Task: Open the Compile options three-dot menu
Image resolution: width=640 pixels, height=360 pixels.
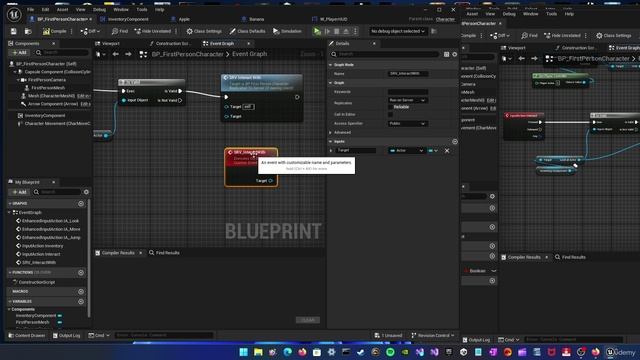Action: point(72,31)
